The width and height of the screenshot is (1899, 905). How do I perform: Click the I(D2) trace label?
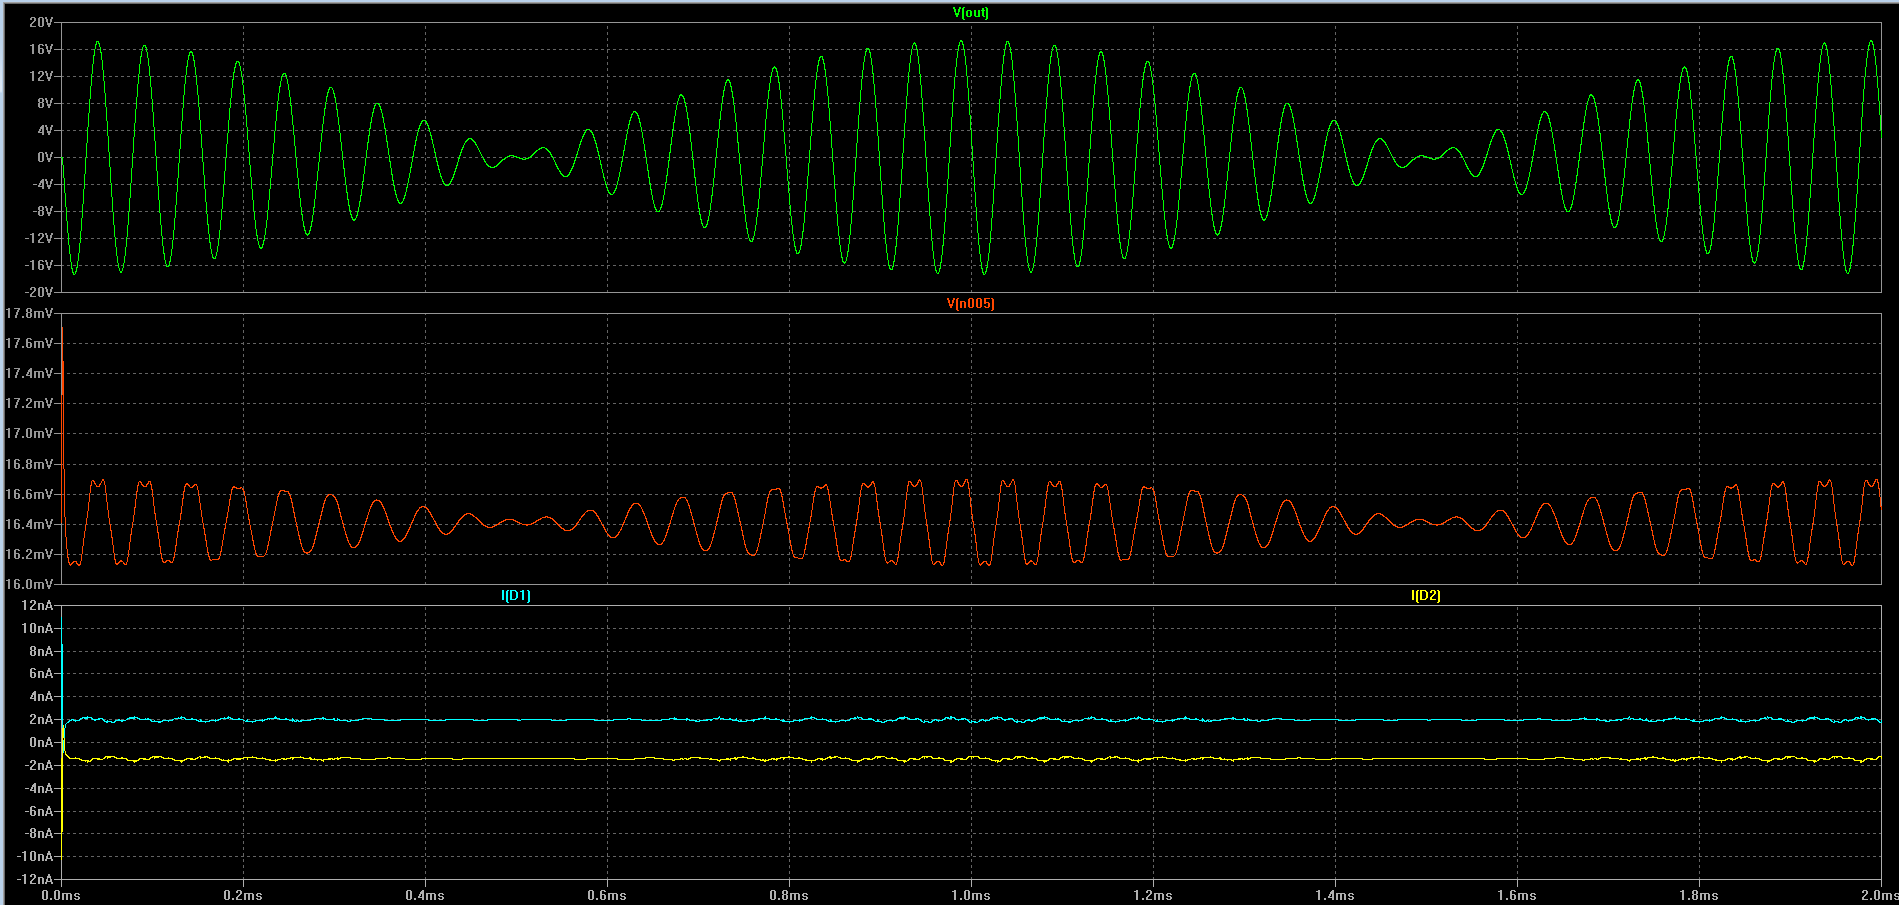click(1426, 596)
